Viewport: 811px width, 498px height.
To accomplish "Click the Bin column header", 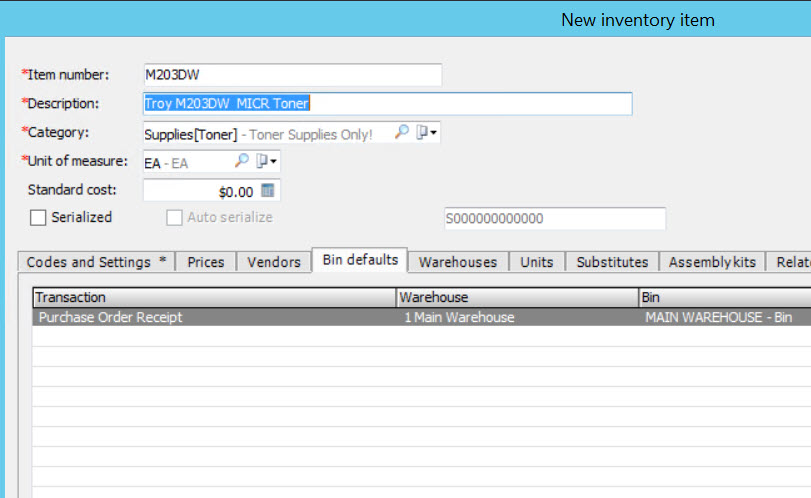I will click(725, 297).
